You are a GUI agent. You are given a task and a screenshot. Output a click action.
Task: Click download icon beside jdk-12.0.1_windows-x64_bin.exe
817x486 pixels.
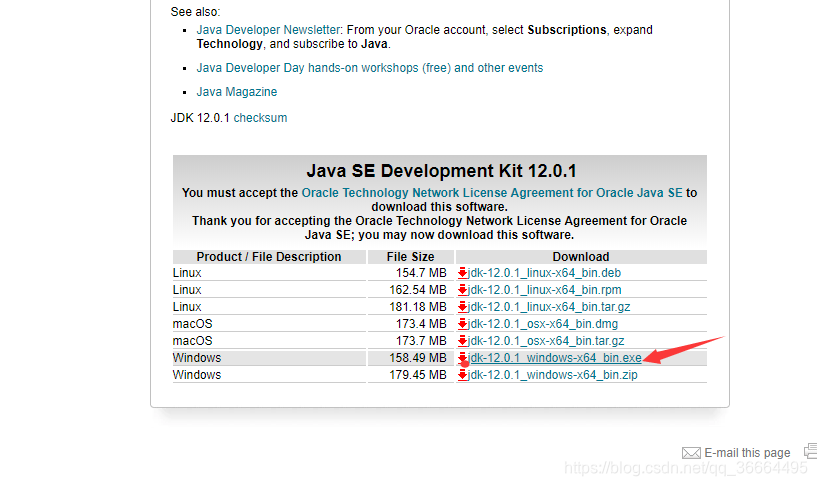tap(462, 358)
